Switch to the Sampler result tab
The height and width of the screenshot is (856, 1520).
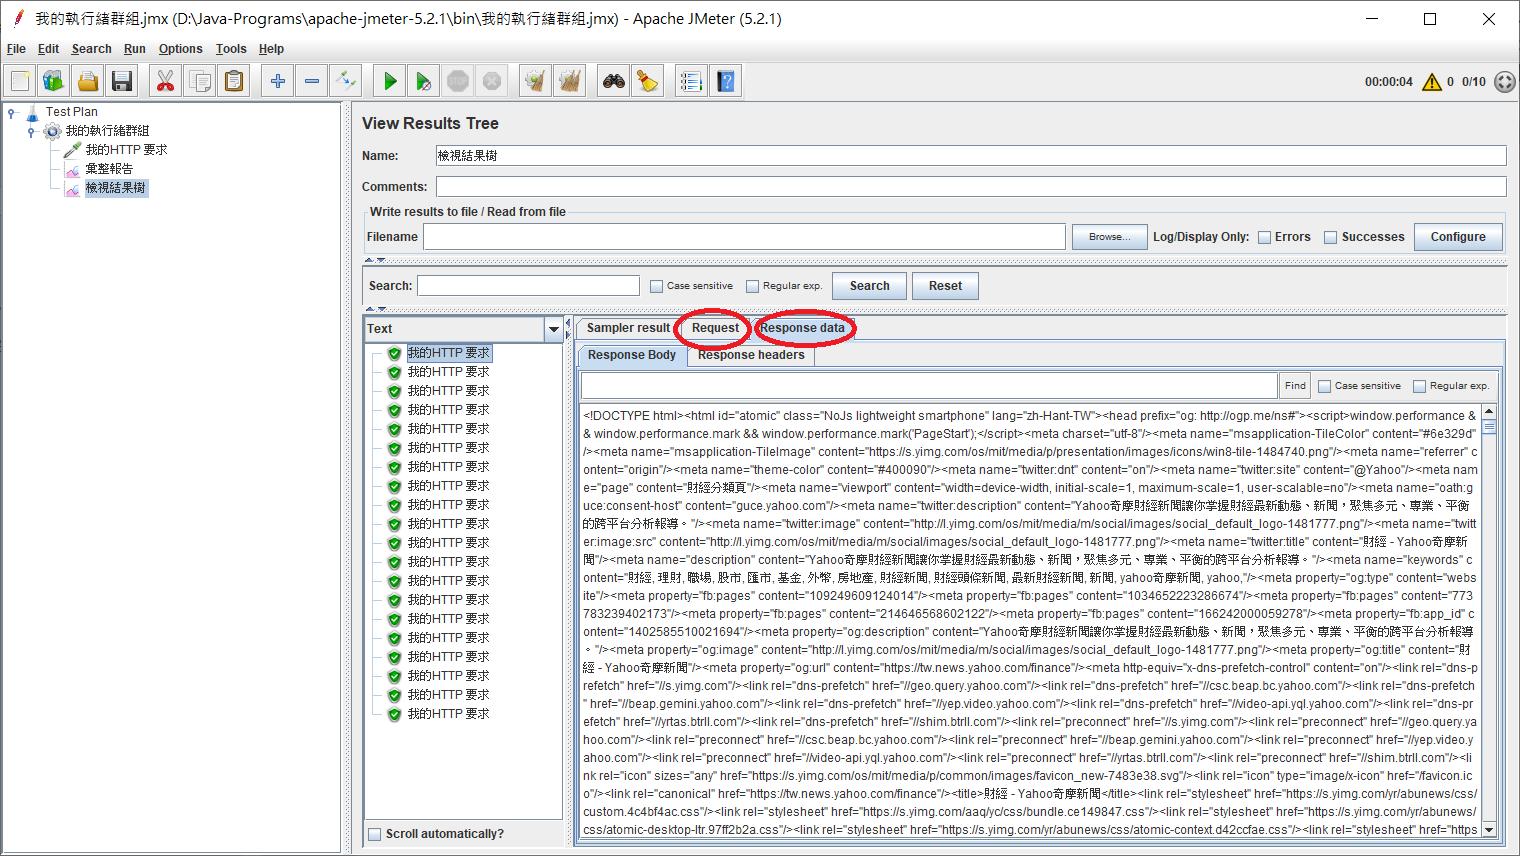click(x=628, y=328)
